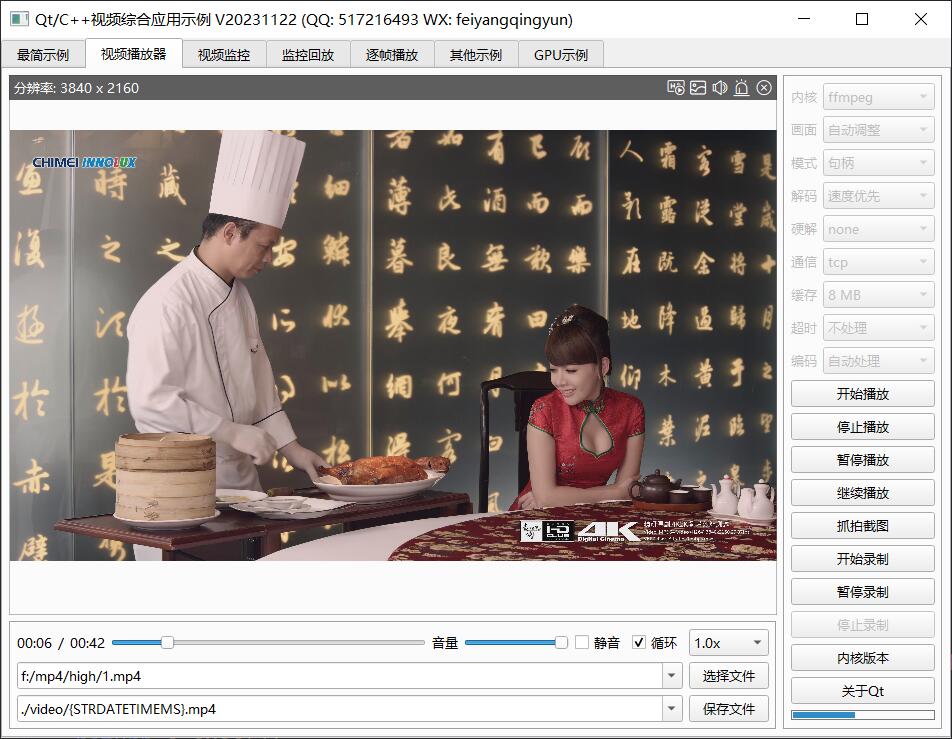Switch to the 视频监控 tab
The image size is (952, 739).
[x=224, y=55]
